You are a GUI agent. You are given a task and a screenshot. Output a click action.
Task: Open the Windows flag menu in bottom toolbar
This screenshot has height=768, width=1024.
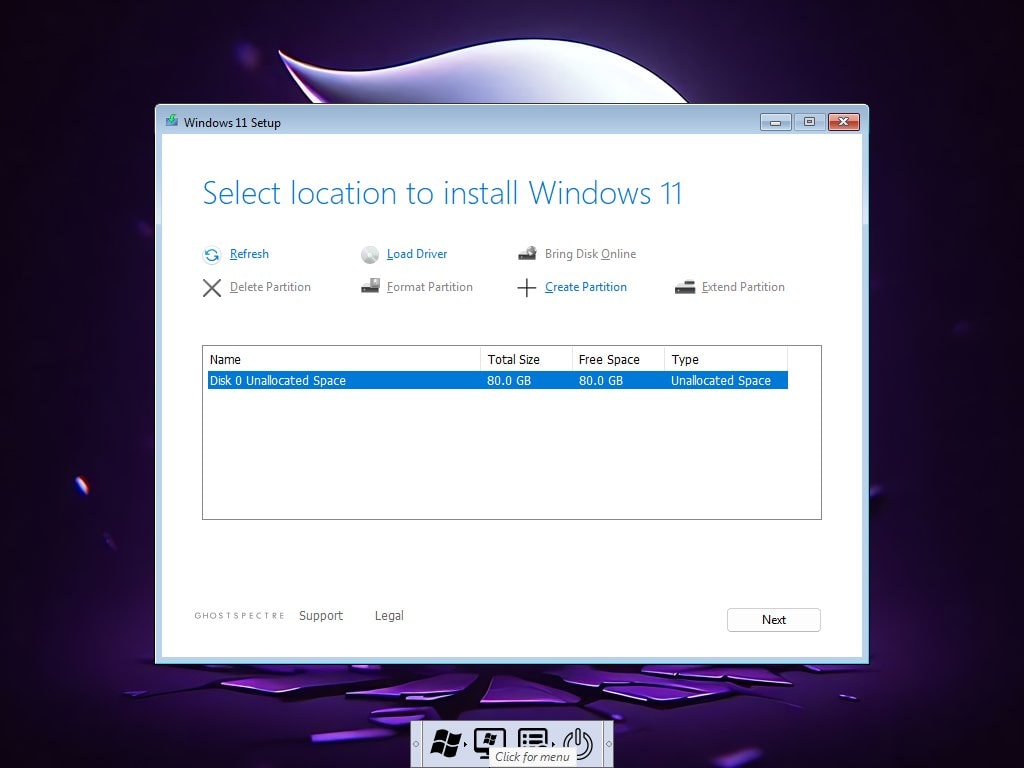click(x=445, y=743)
